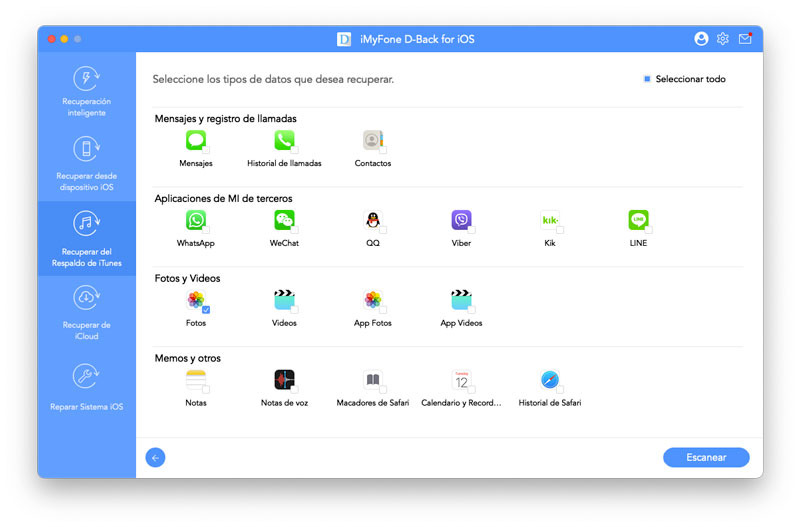Check the Contactos checkbox
Image resolution: width=800 pixels, height=527 pixels.
click(x=383, y=150)
